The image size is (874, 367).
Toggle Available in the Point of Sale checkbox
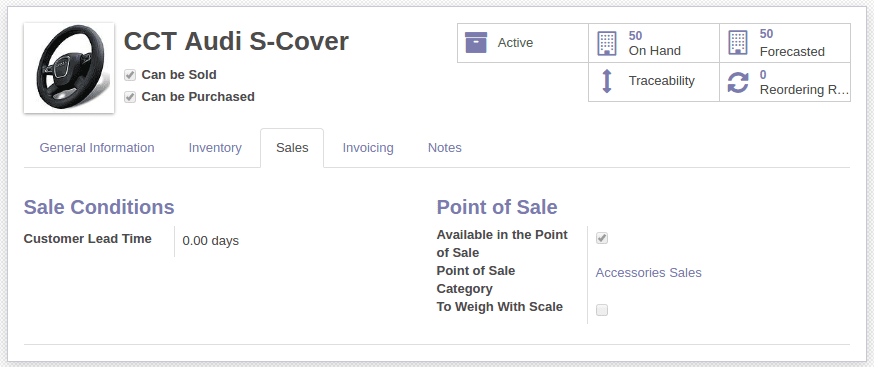(x=602, y=238)
